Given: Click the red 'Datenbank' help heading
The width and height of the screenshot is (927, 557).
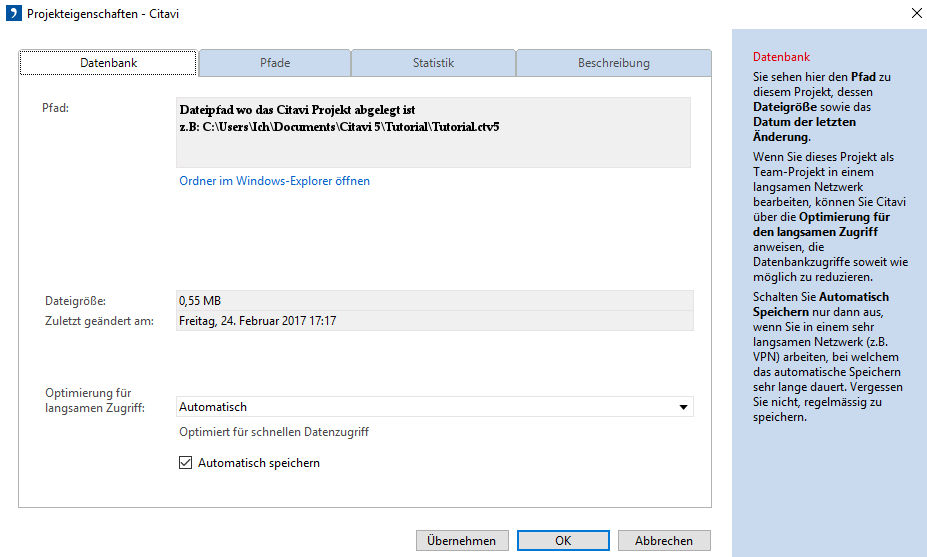Looking at the screenshot, I should [x=781, y=57].
